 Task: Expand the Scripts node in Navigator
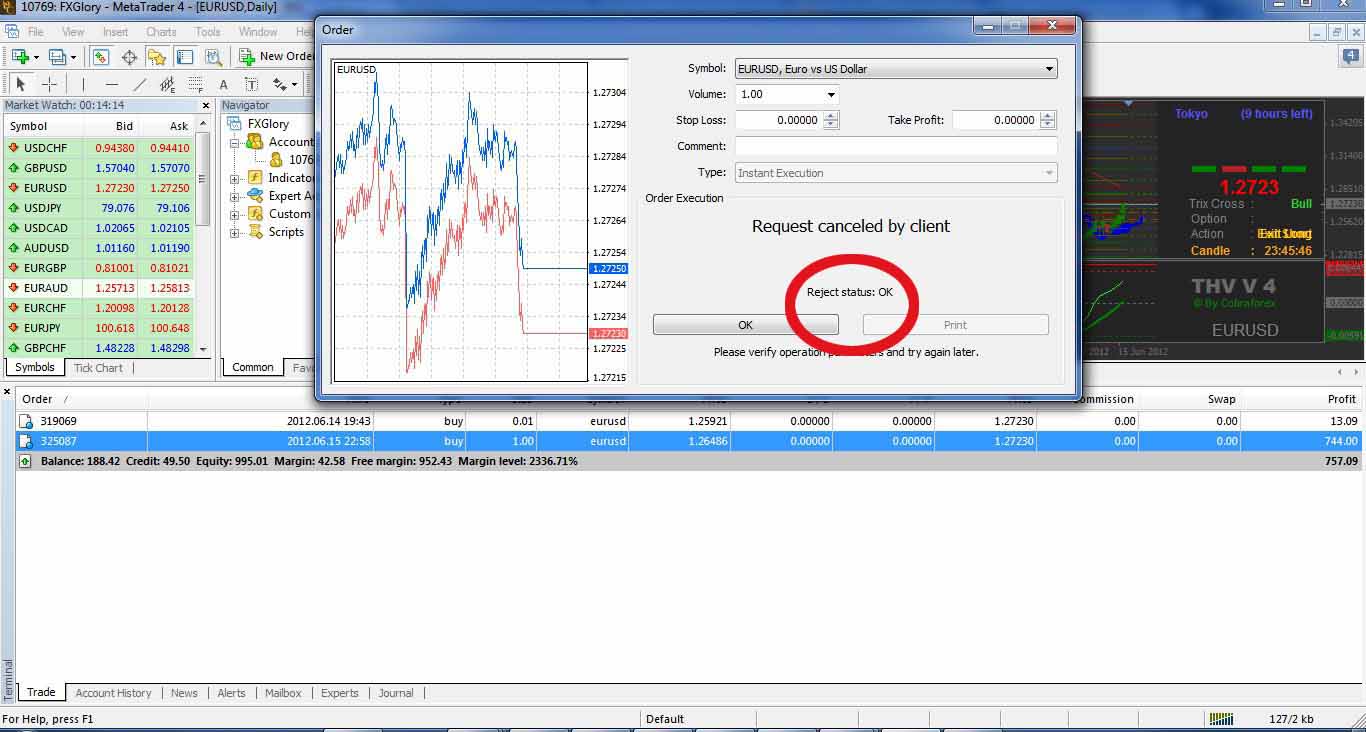click(x=235, y=232)
